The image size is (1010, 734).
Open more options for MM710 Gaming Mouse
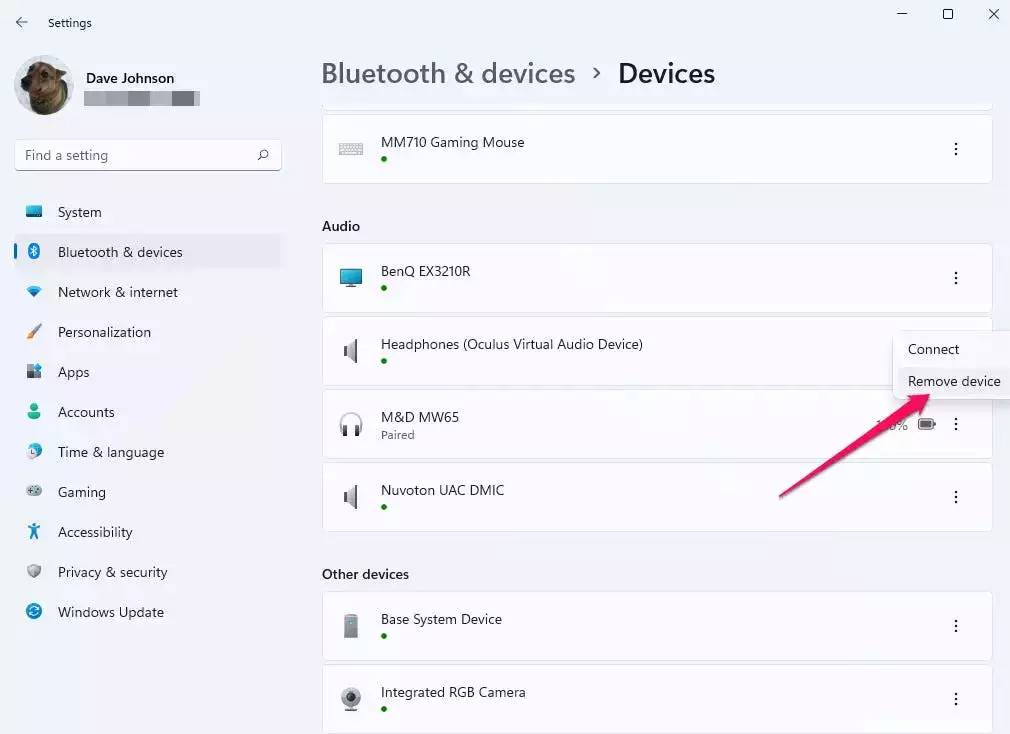tap(955, 149)
